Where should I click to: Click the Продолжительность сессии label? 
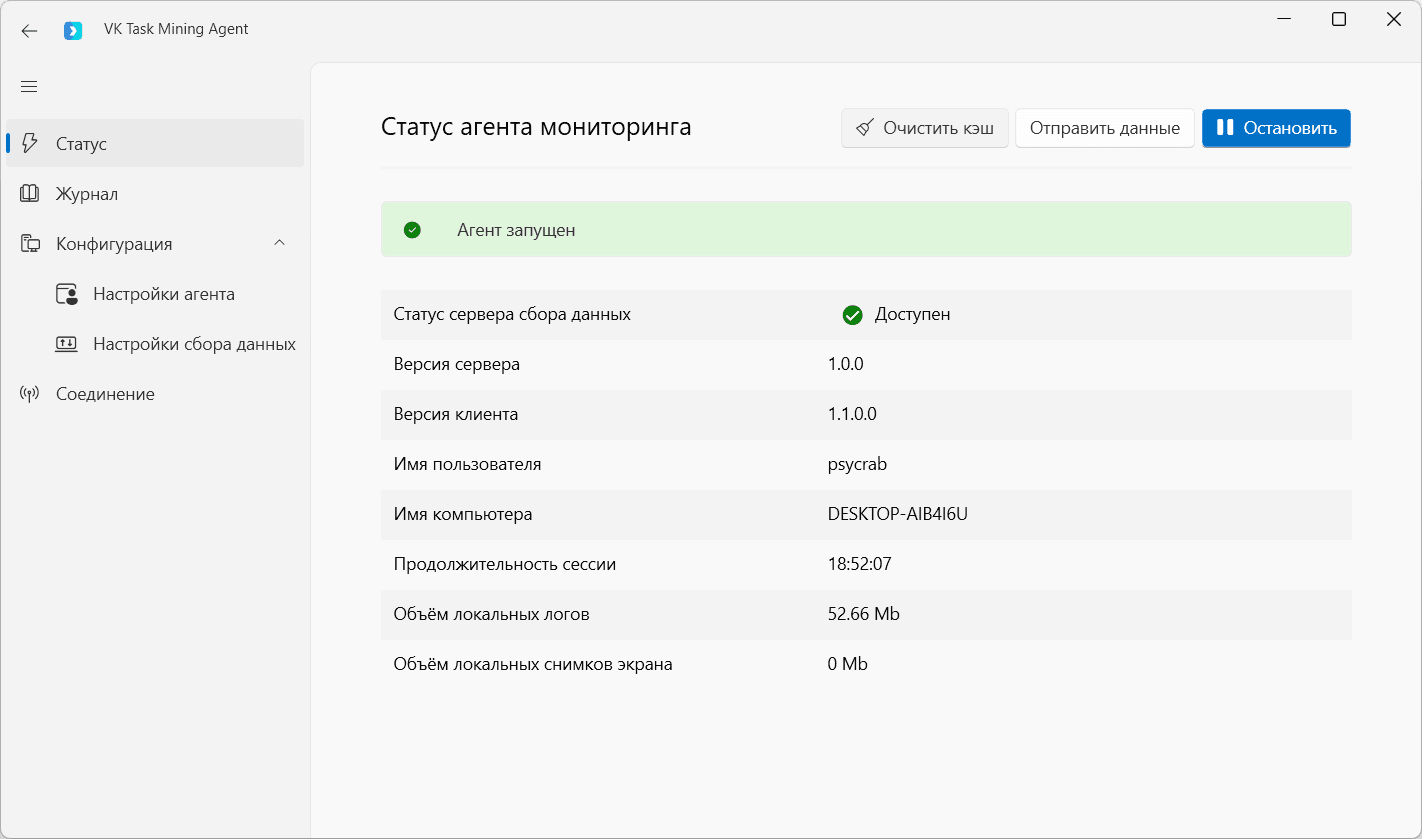pyautogui.click(x=505, y=564)
